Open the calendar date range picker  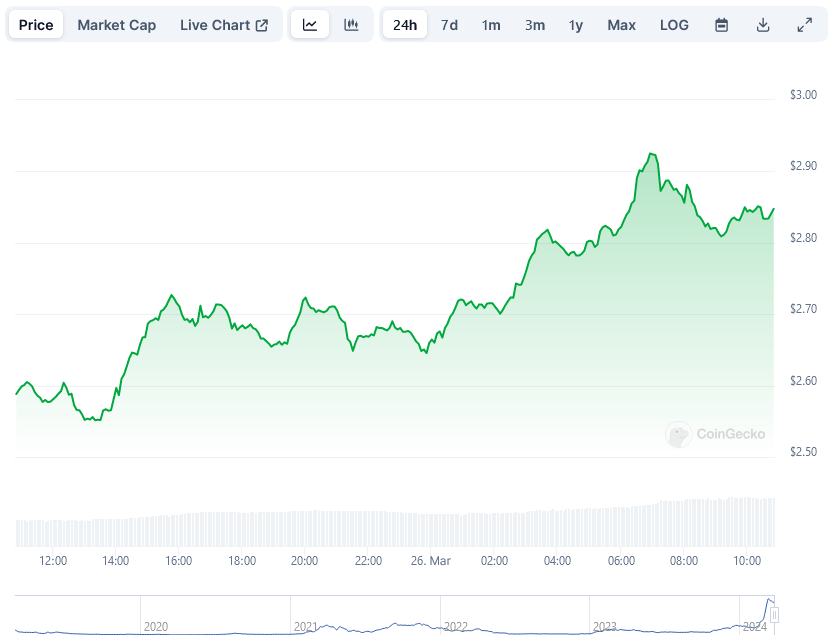click(722, 25)
